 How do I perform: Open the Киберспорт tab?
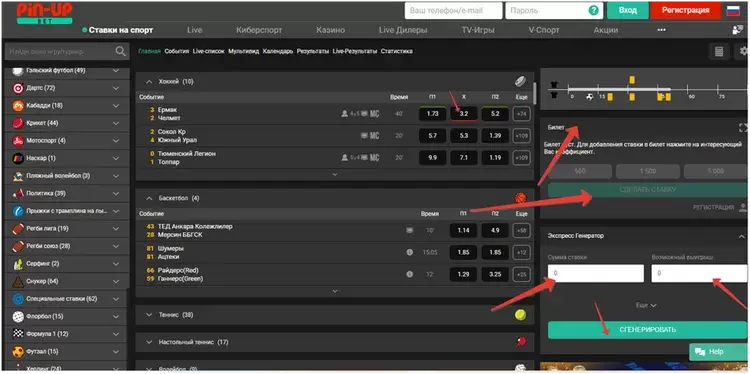pyautogui.click(x=259, y=30)
